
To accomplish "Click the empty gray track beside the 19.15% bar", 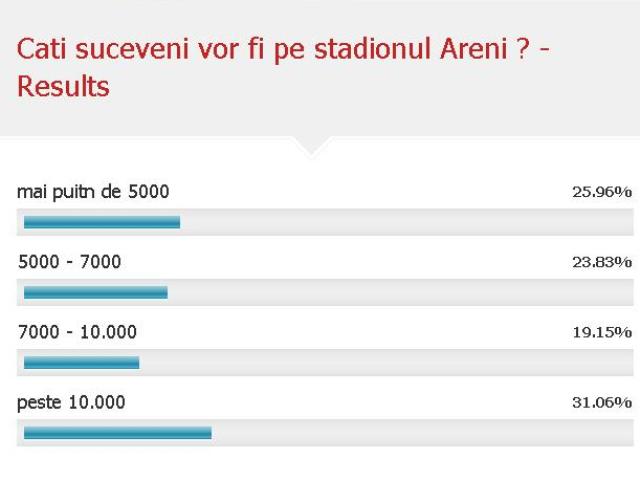I will (x=385, y=362).
